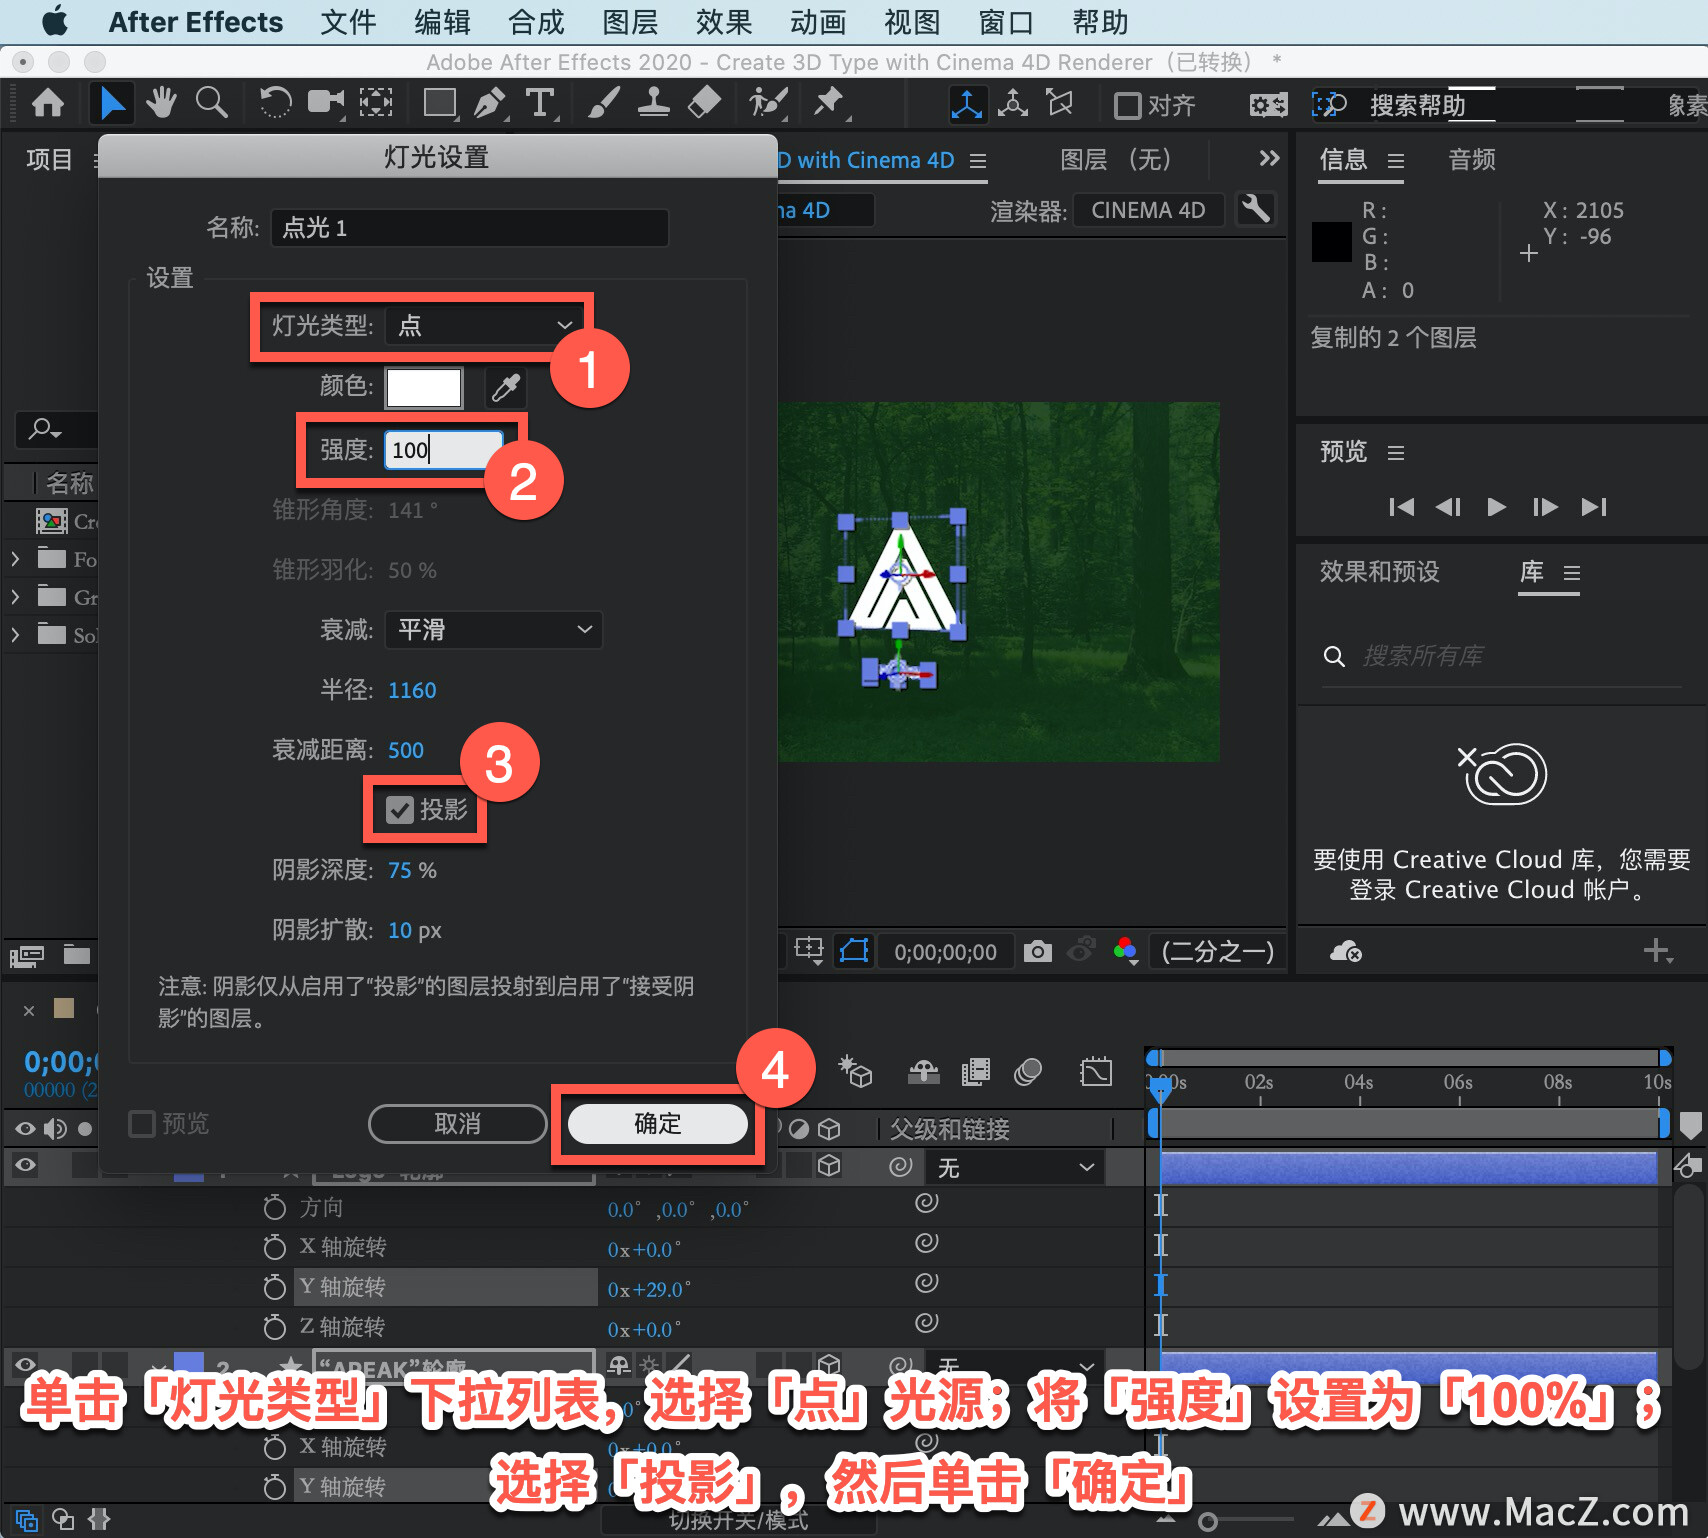
Task: Switch to the 库 libraries tab
Action: click(x=1532, y=572)
